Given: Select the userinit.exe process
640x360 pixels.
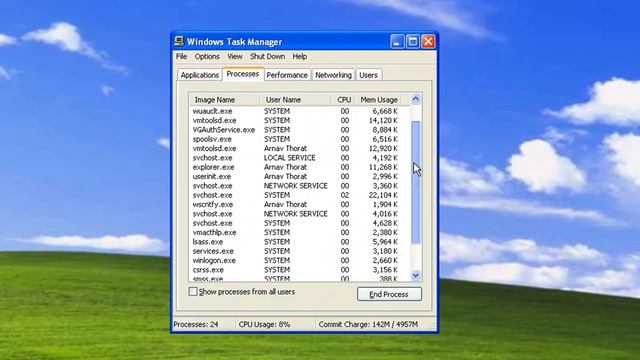Looking at the screenshot, I should tap(299, 176).
